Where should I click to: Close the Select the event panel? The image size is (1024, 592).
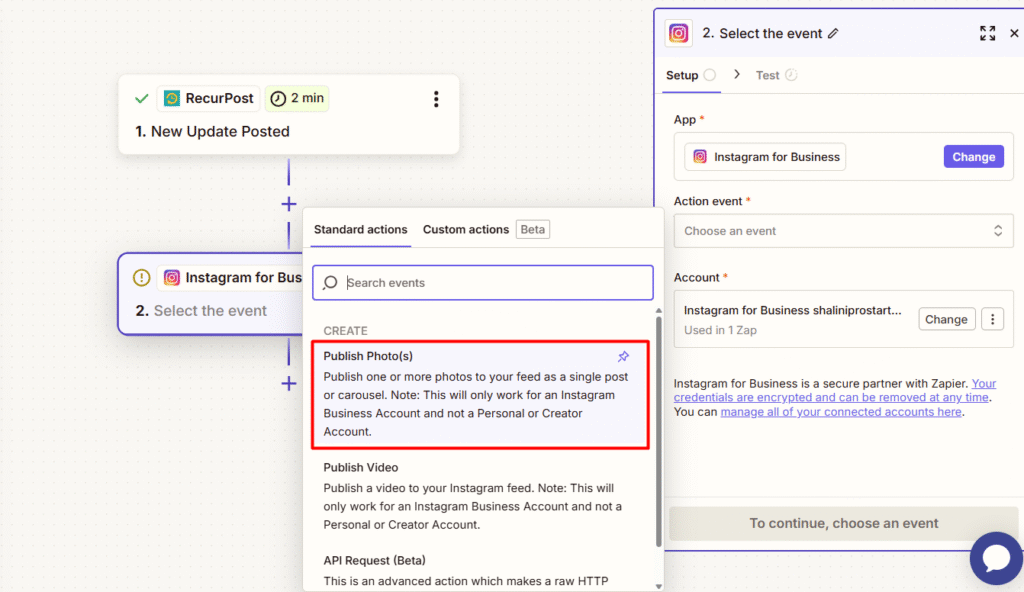coord(1014,33)
